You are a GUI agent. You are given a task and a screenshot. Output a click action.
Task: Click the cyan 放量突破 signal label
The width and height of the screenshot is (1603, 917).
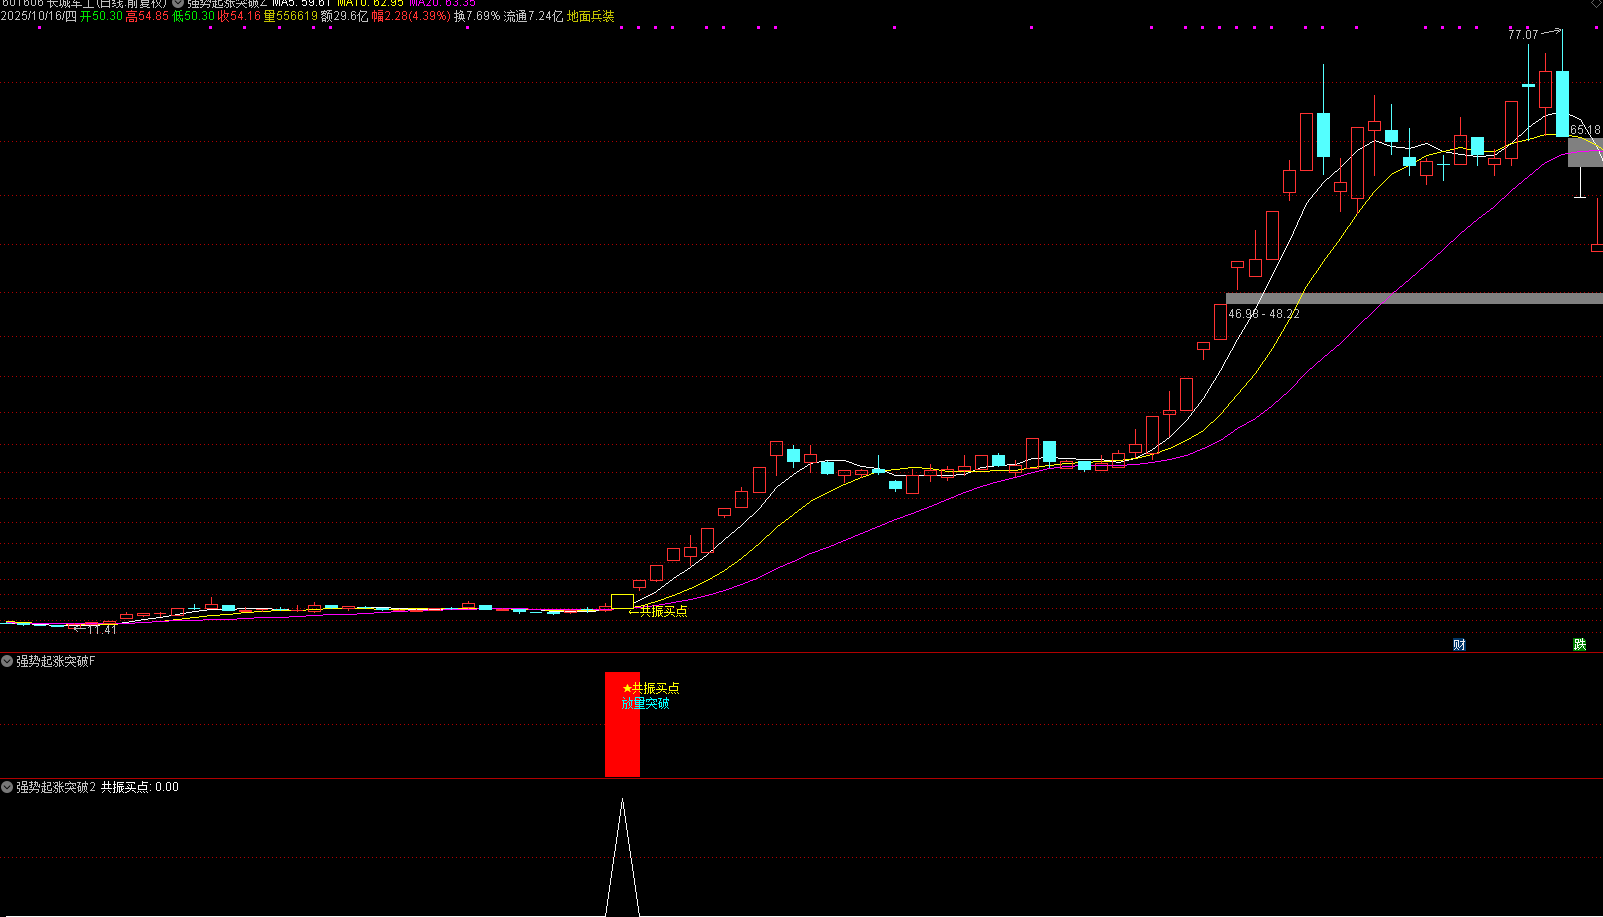645,703
